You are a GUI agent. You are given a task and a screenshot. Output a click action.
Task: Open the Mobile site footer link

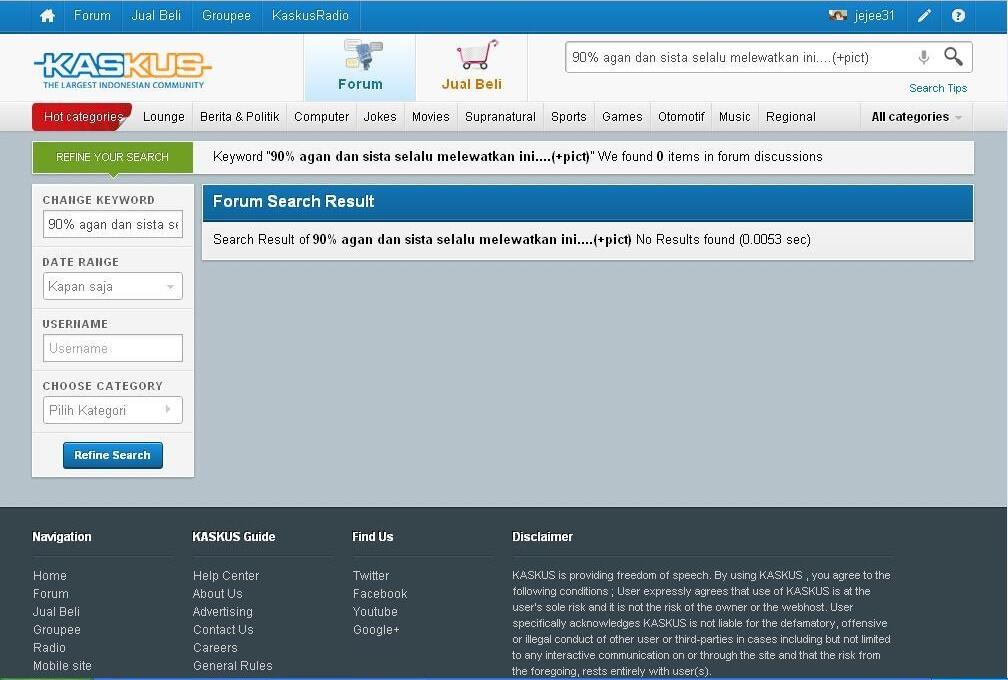click(62, 666)
